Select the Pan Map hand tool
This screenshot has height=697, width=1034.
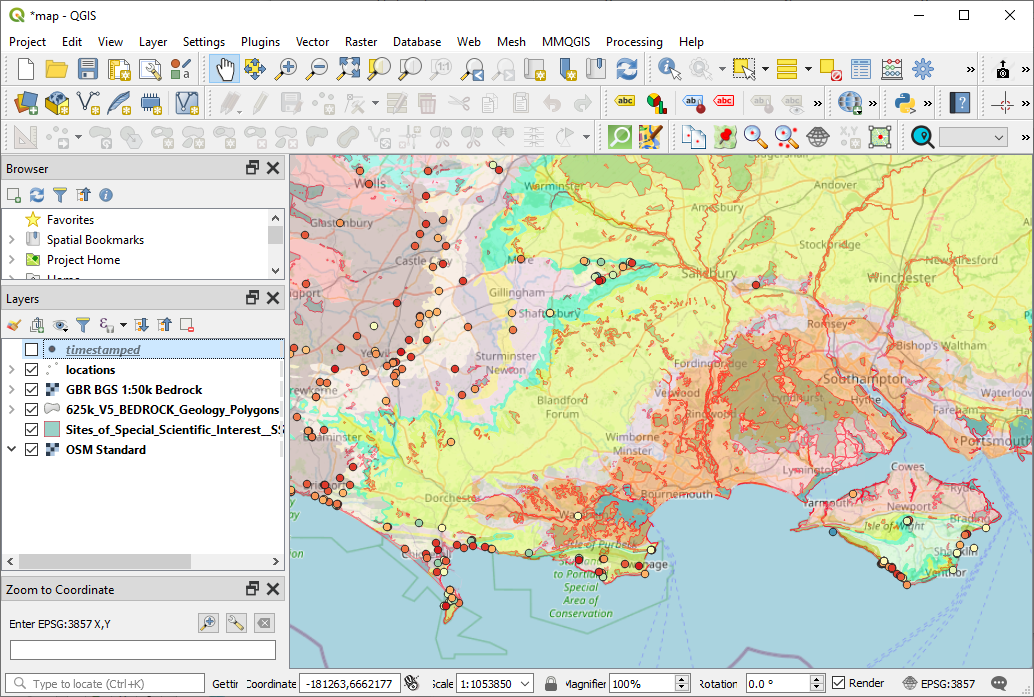coord(224,69)
